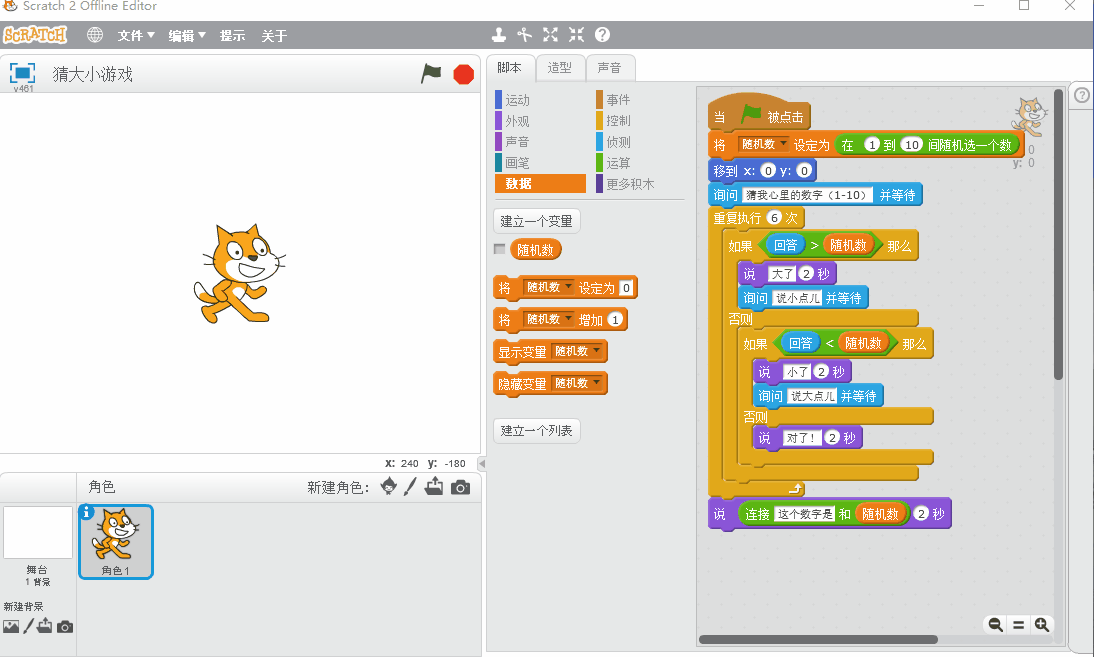Expand the 编辑 dropdown menu

tap(186, 35)
